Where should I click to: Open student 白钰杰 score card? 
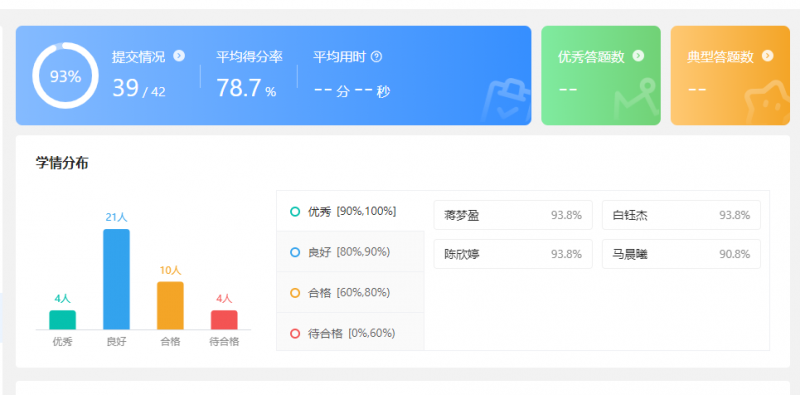681,215
